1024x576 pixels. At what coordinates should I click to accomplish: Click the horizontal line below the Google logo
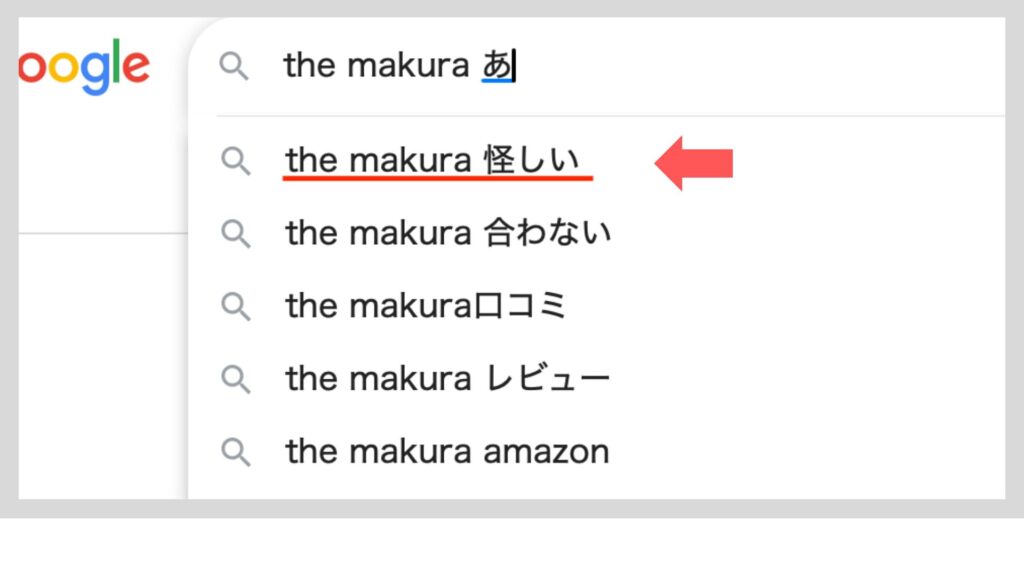click(100, 233)
